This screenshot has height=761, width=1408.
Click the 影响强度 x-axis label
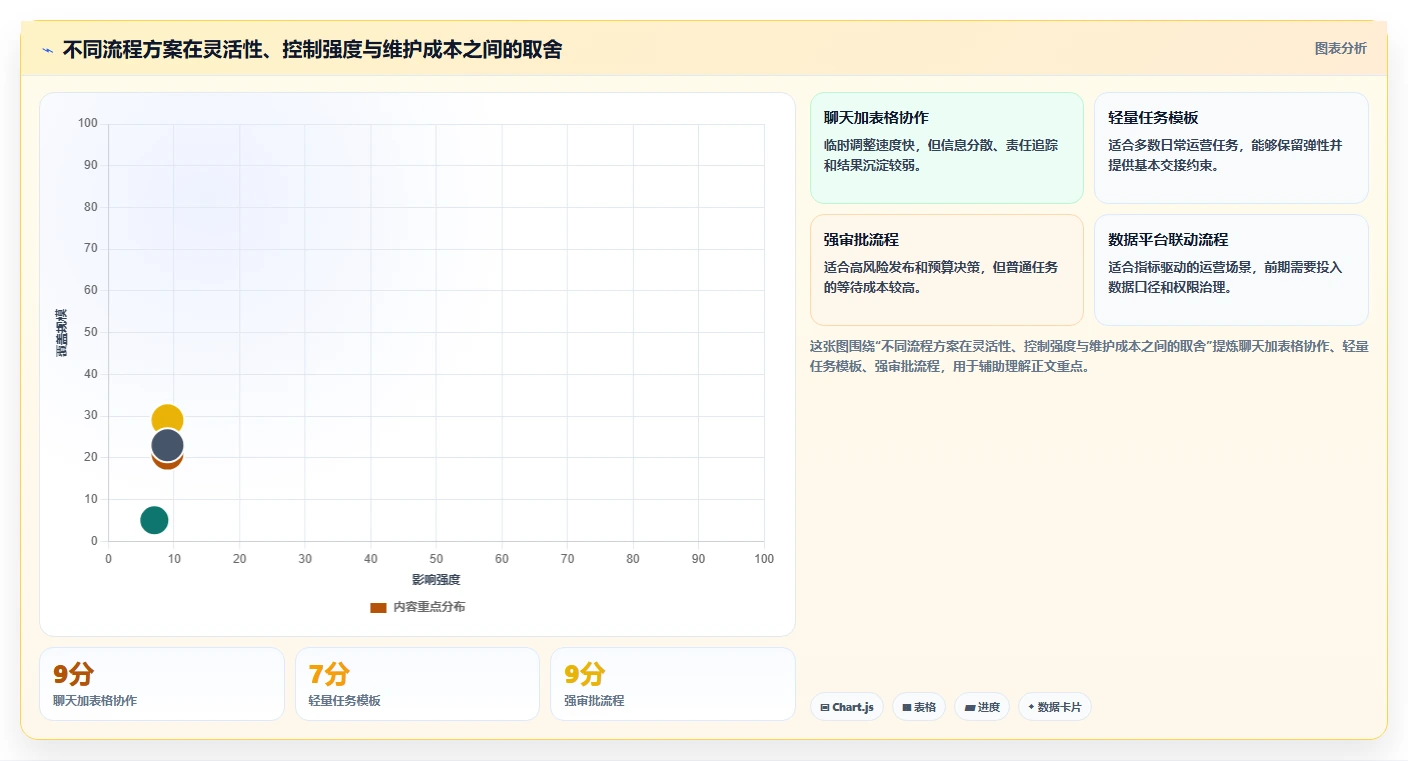click(436, 580)
